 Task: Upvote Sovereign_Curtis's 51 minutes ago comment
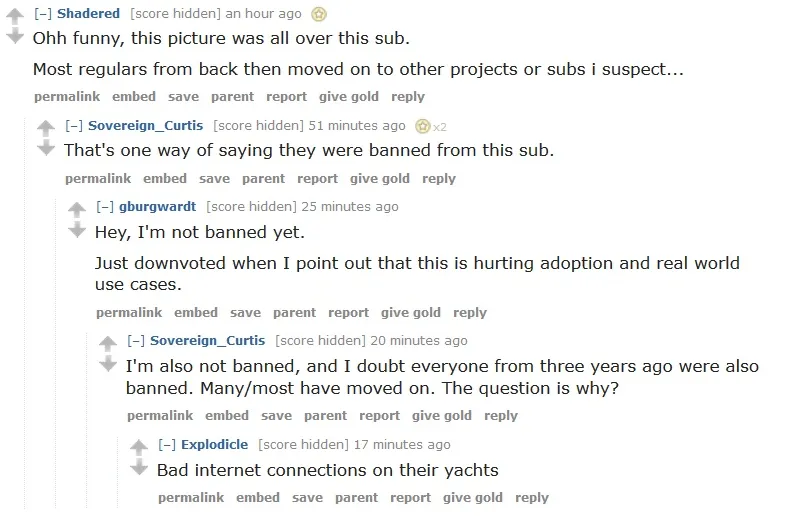click(46, 128)
